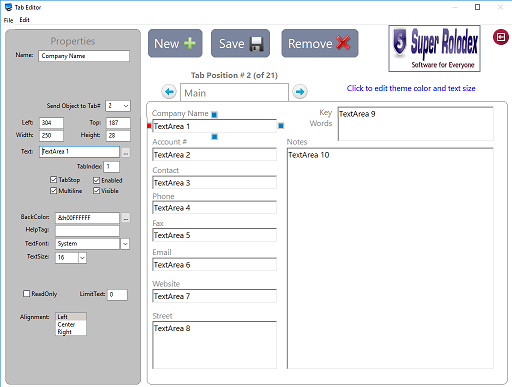Image resolution: width=512 pixels, height=387 pixels.
Task: Select the TextArea 6 field
Action: coord(214,265)
